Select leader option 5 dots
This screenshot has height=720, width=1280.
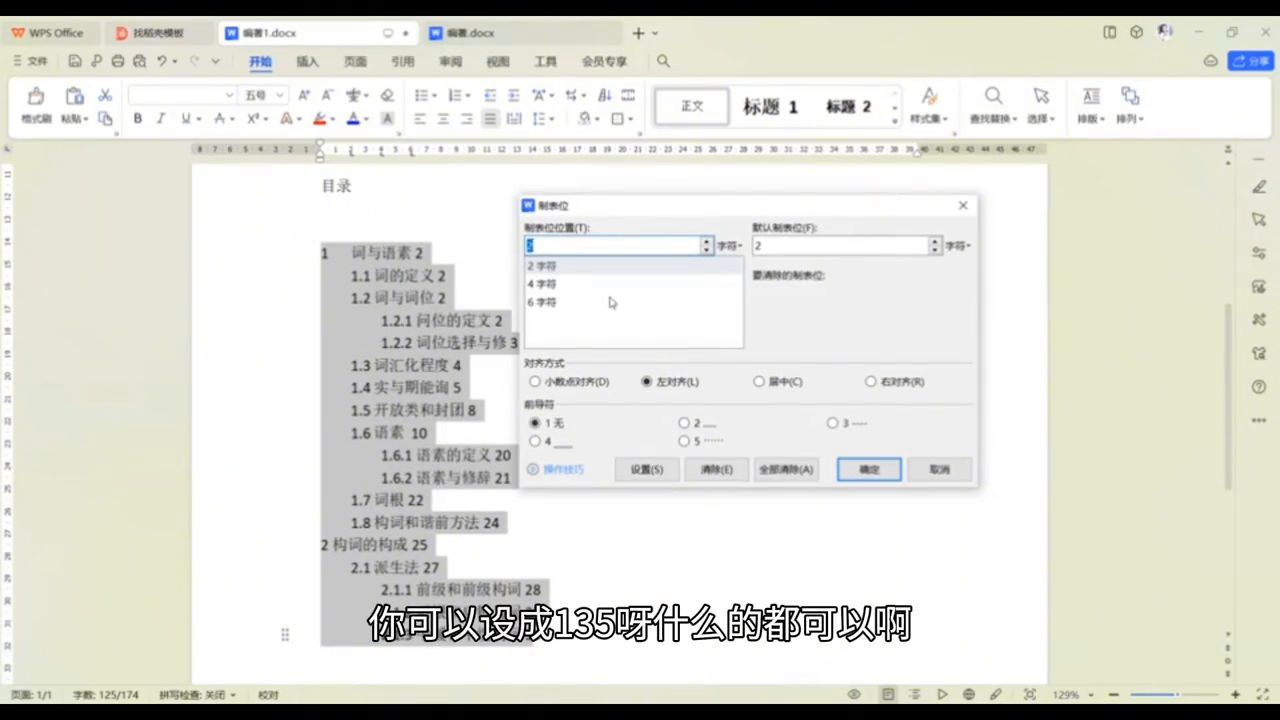coord(684,441)
